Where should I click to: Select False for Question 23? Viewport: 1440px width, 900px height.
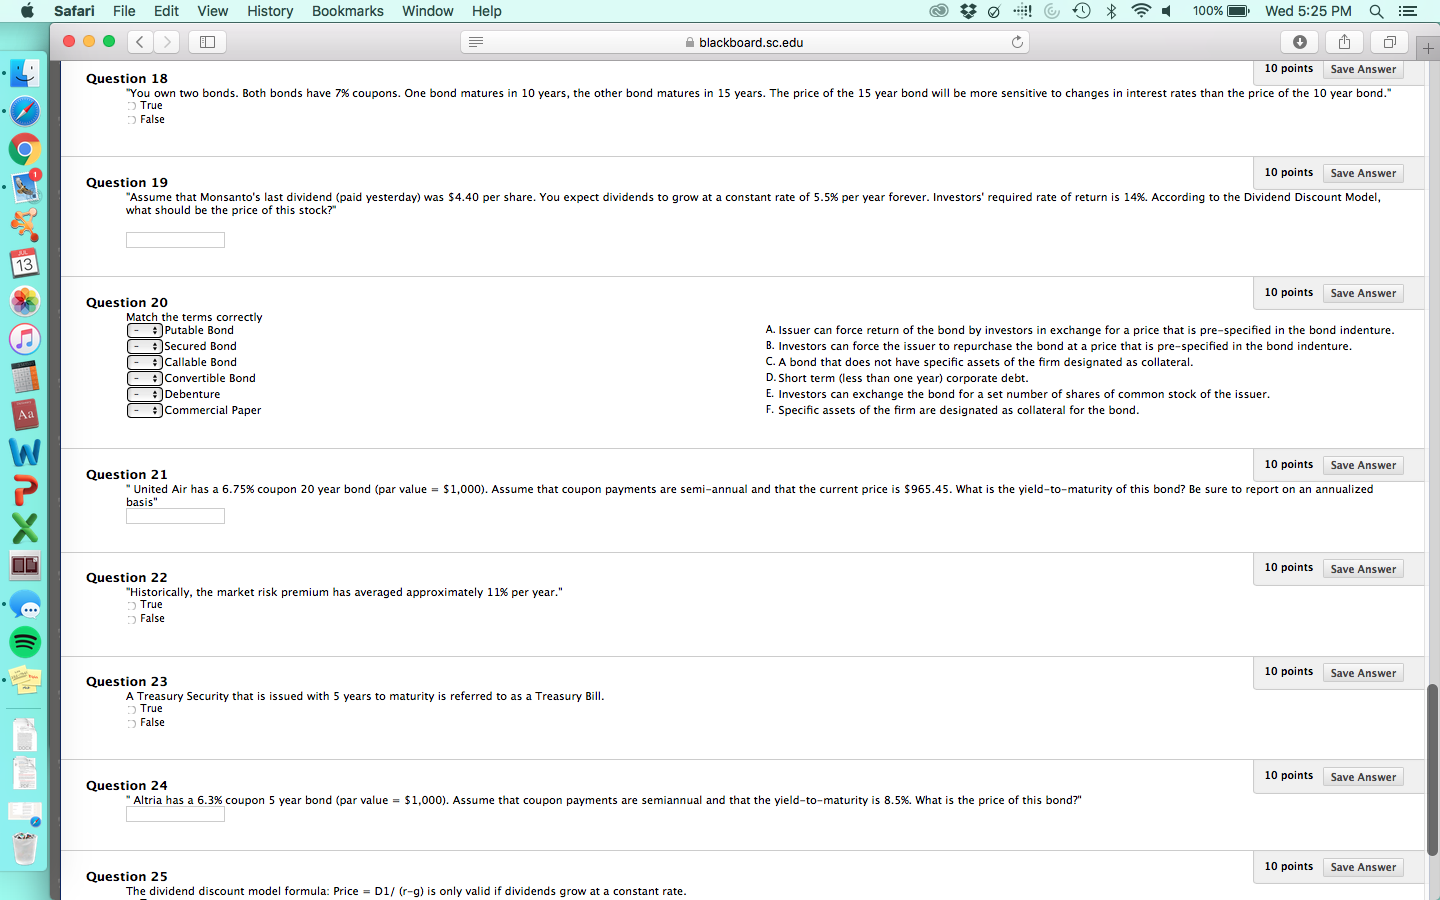point(131,723)
